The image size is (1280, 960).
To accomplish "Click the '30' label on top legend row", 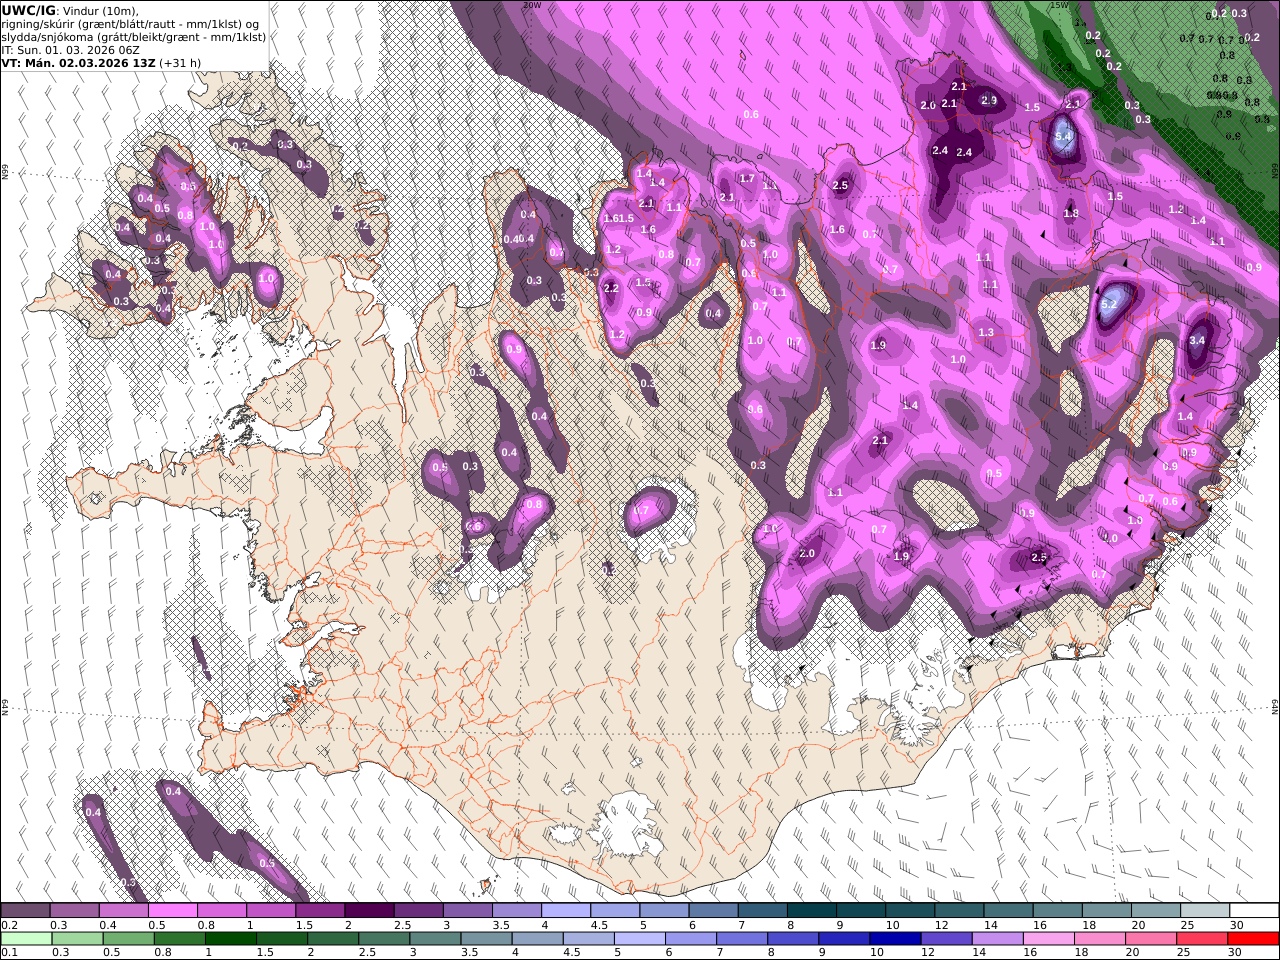I will click(x=1236, y=925).
